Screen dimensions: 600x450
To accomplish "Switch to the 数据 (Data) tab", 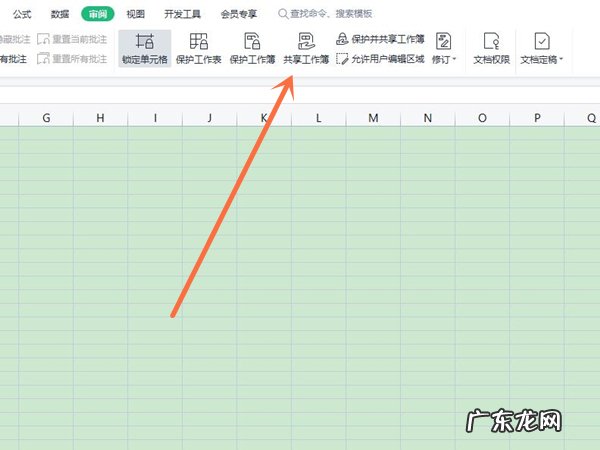I will pyautogui.click(x=60, y=15).
